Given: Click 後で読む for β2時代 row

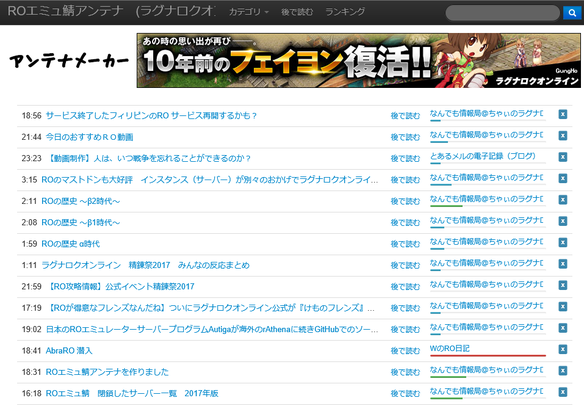Looking at the screenshot, I should (405, 201).
